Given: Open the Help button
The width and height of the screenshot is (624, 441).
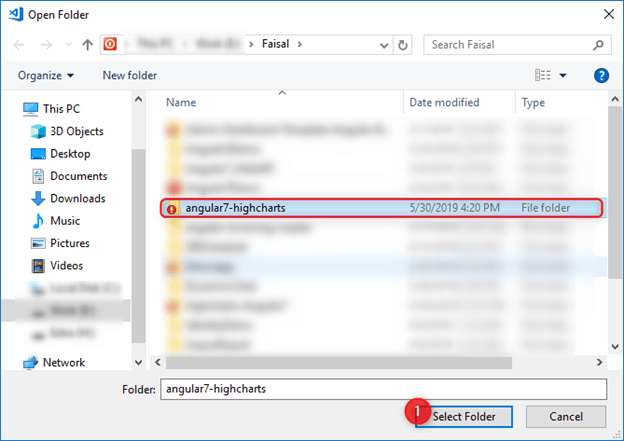Looking at the screenshot, I should pos(601,75).
